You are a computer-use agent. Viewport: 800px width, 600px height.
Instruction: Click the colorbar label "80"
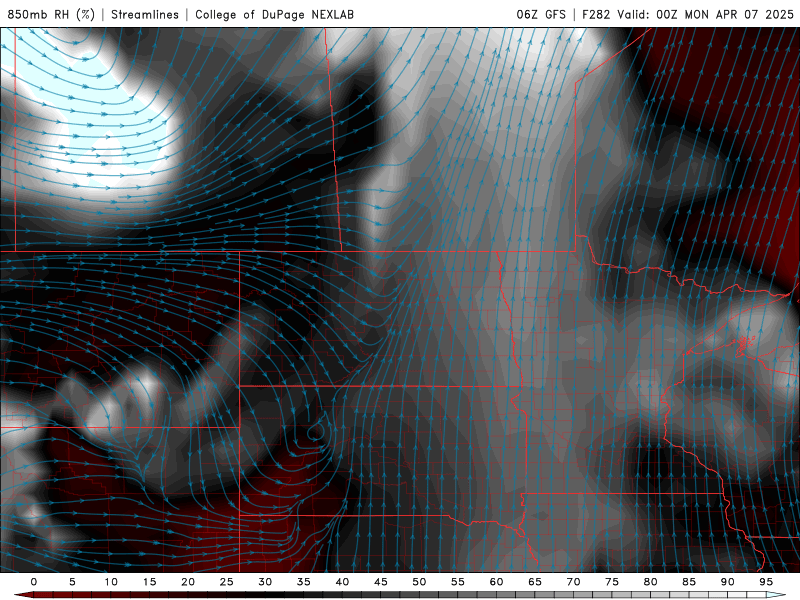click(x=650, y=582)
